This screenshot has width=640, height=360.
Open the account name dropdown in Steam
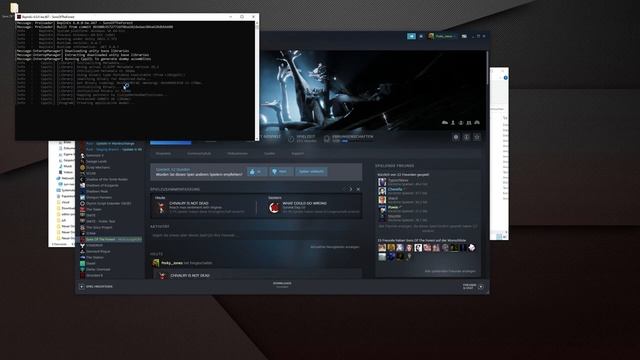442,36
